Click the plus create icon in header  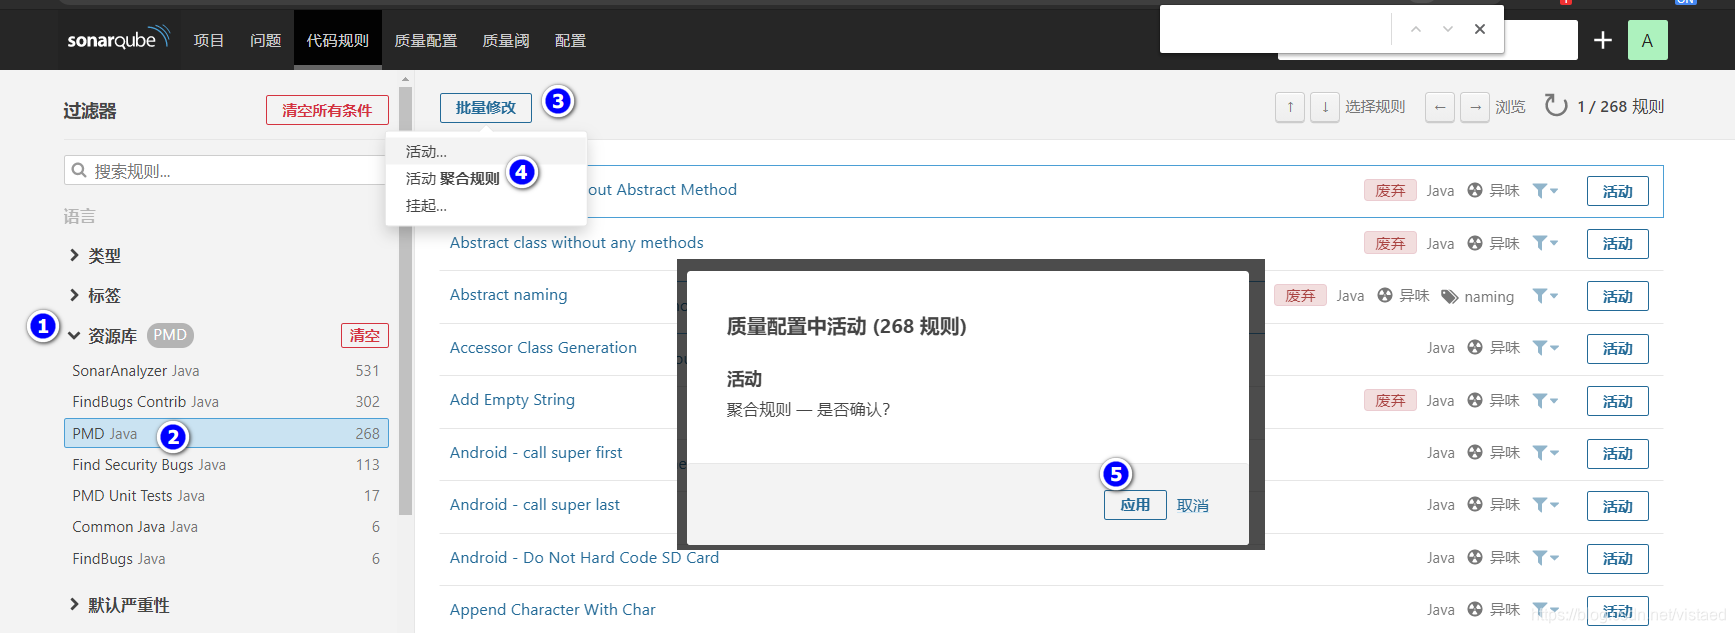coord(1603,40)
